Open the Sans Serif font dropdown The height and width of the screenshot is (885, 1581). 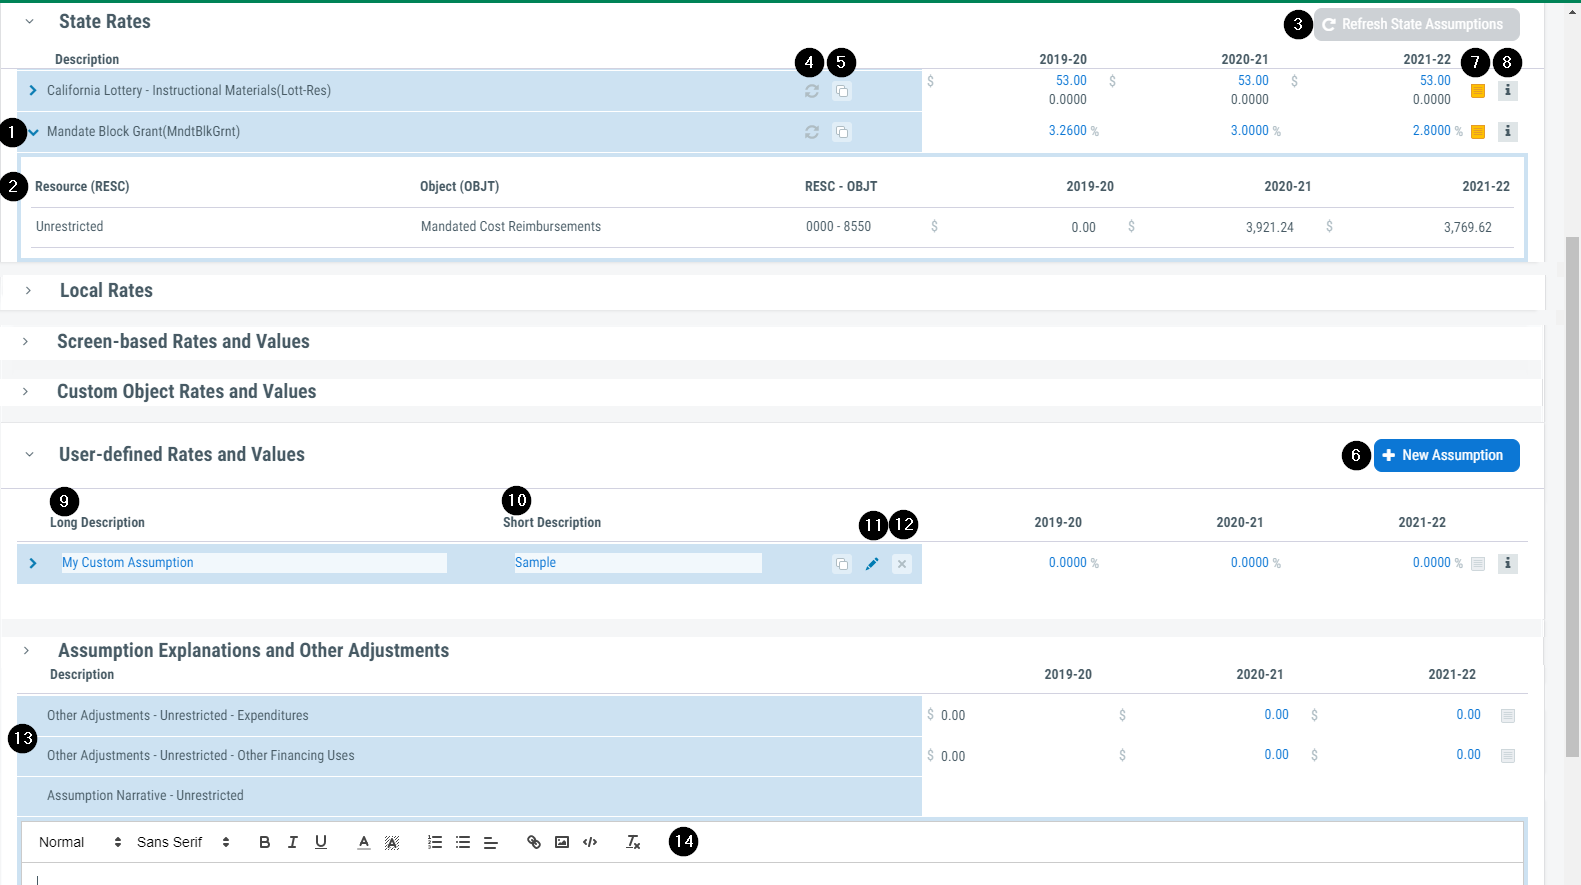184,842
